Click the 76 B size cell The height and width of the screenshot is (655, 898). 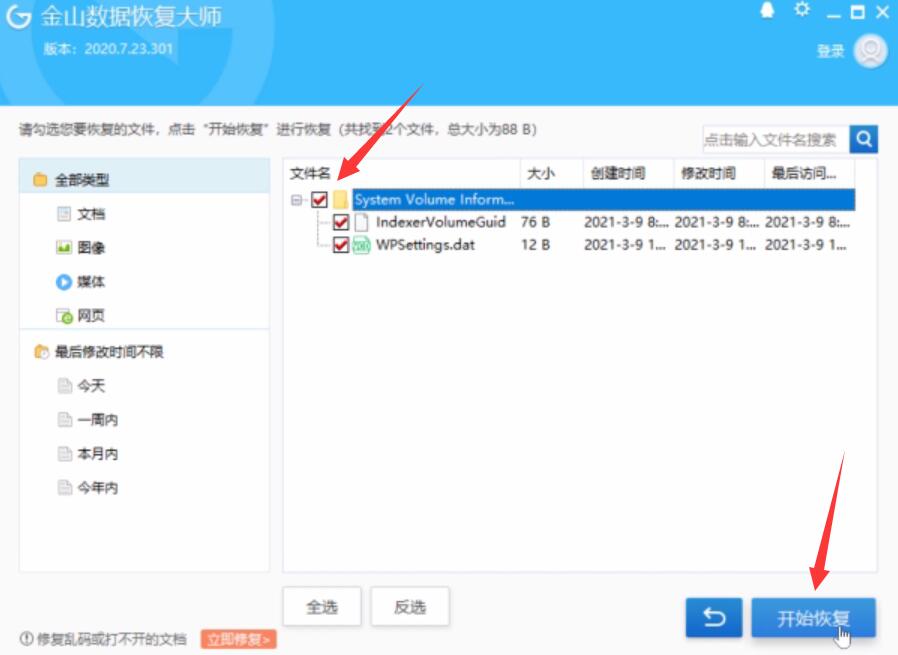pos(535,222)
